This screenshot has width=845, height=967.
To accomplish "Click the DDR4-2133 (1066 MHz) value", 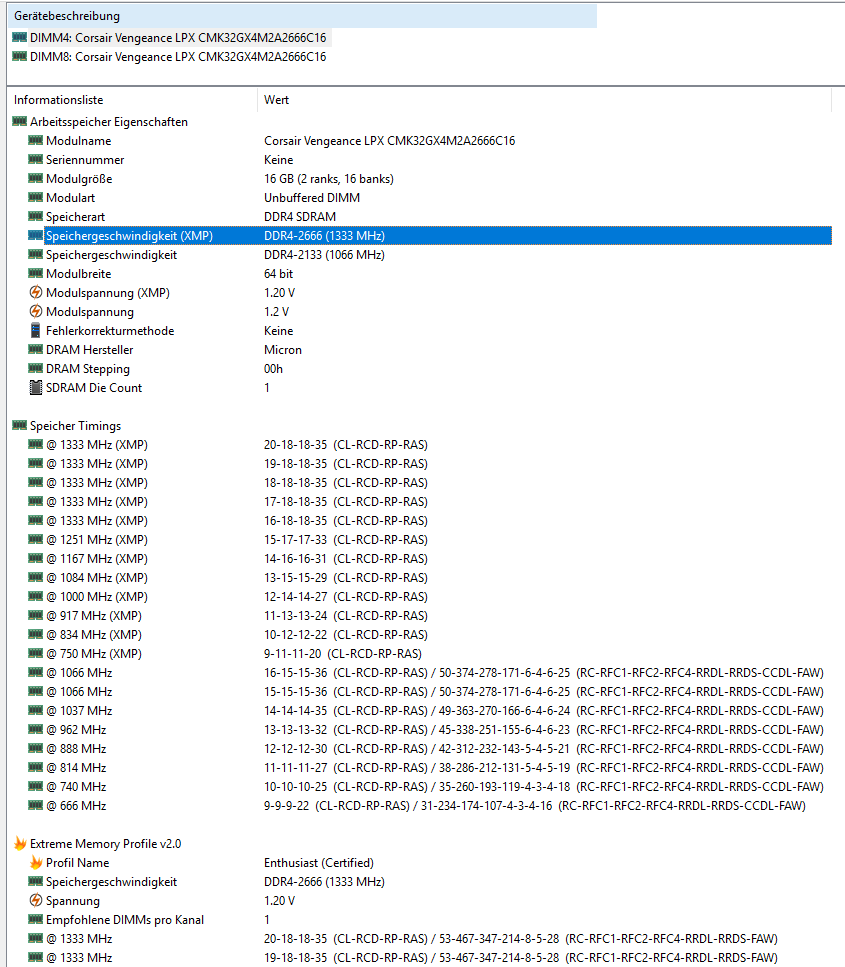I will tap(324, 255).
